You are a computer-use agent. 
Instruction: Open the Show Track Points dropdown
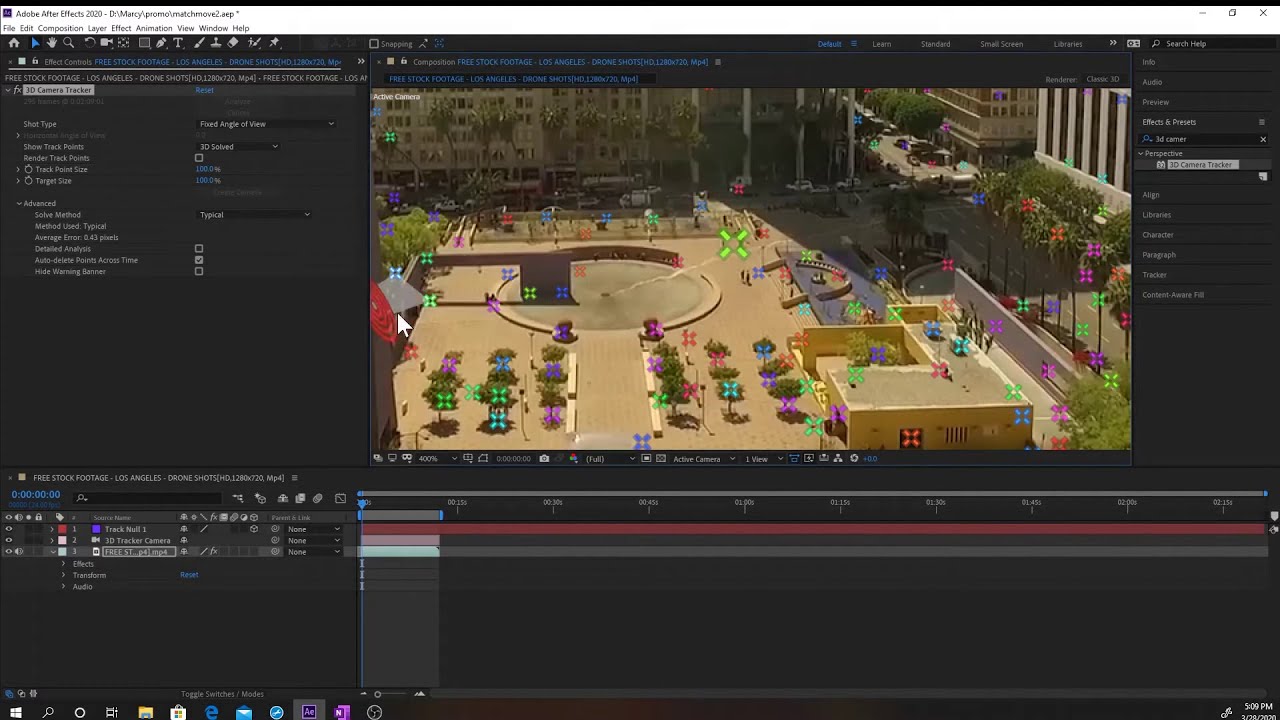pyautogui.click(x=238, y=147)
